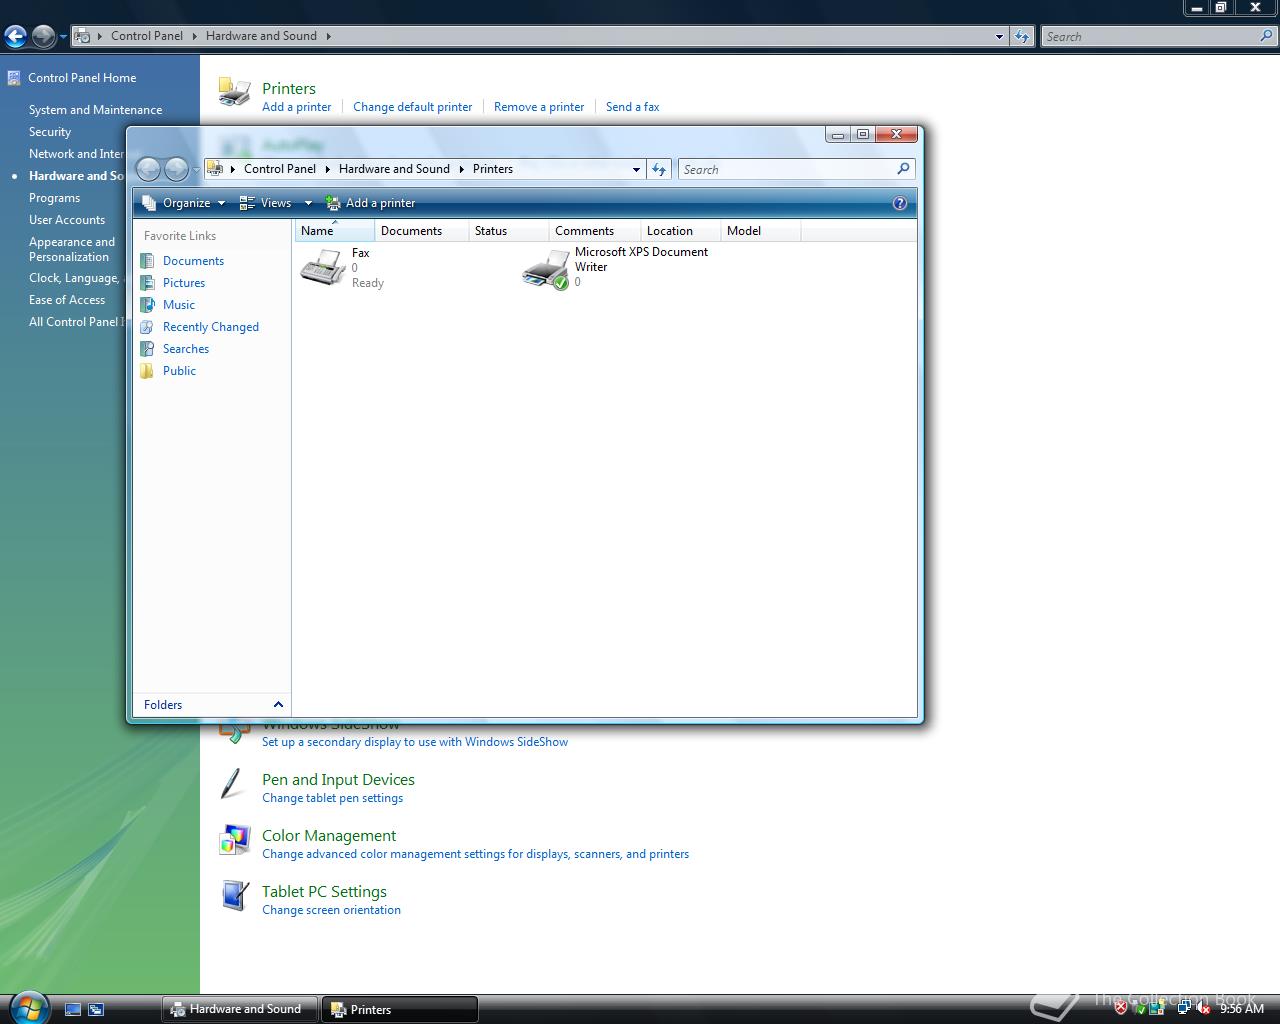This screenshot has width=1280, height=1024.
Task: Select the Microsoft XPS Document Writer icon
Action: pos(546,269)
